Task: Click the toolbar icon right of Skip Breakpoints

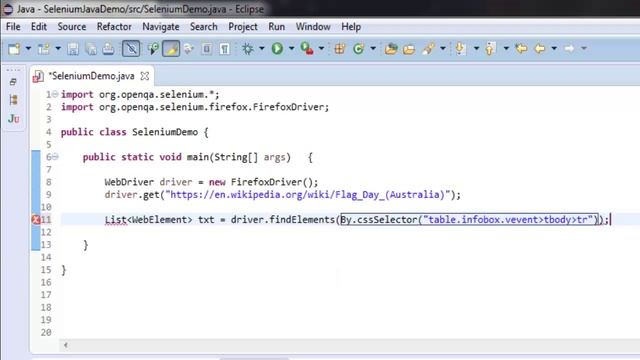Action: [x=153, y=49]
